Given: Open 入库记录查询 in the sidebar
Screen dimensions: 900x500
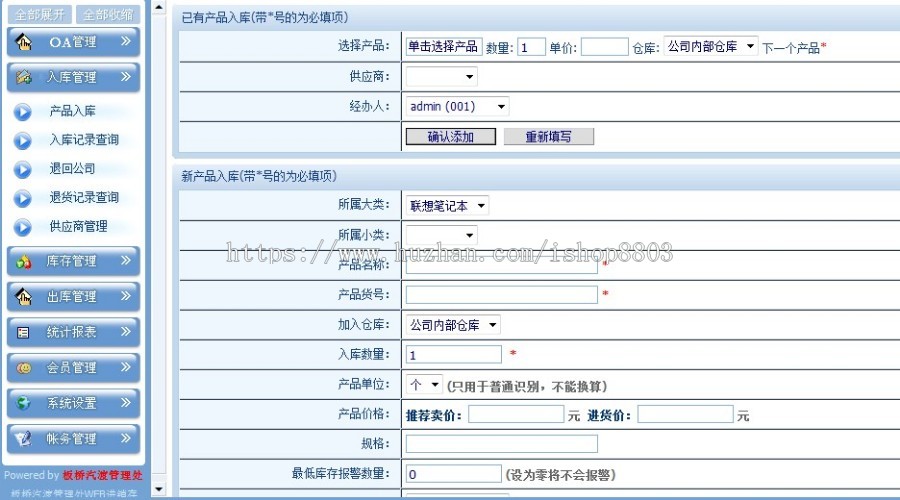Looking at the screenshot, I should pos(84,140).
